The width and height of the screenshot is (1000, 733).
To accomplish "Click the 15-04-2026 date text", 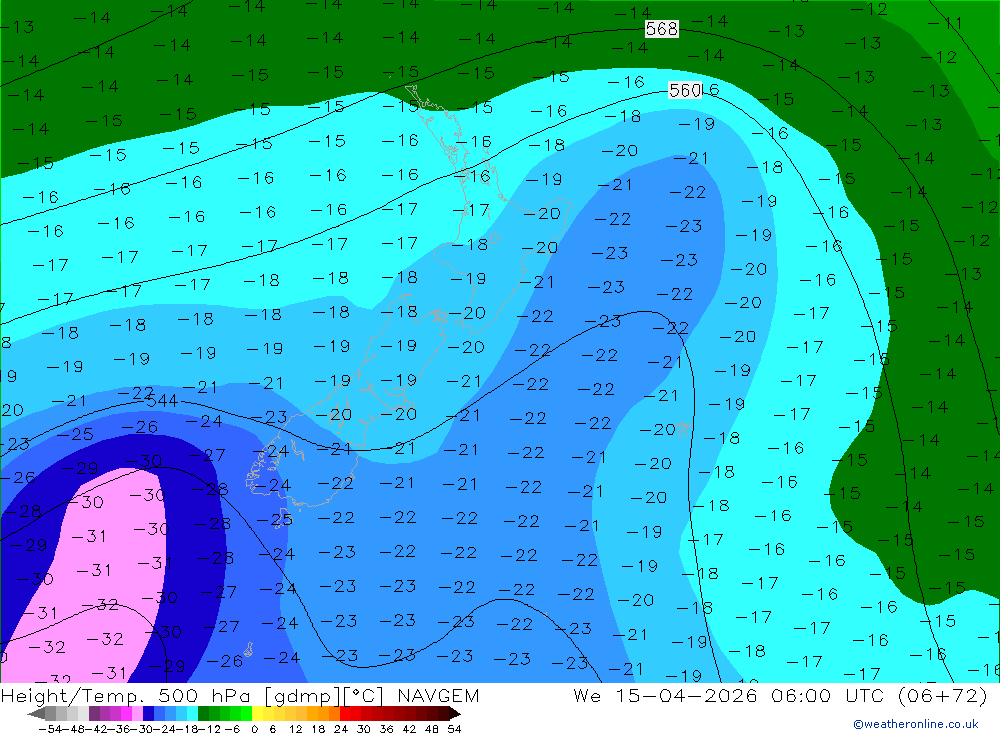I will point(686,695).
